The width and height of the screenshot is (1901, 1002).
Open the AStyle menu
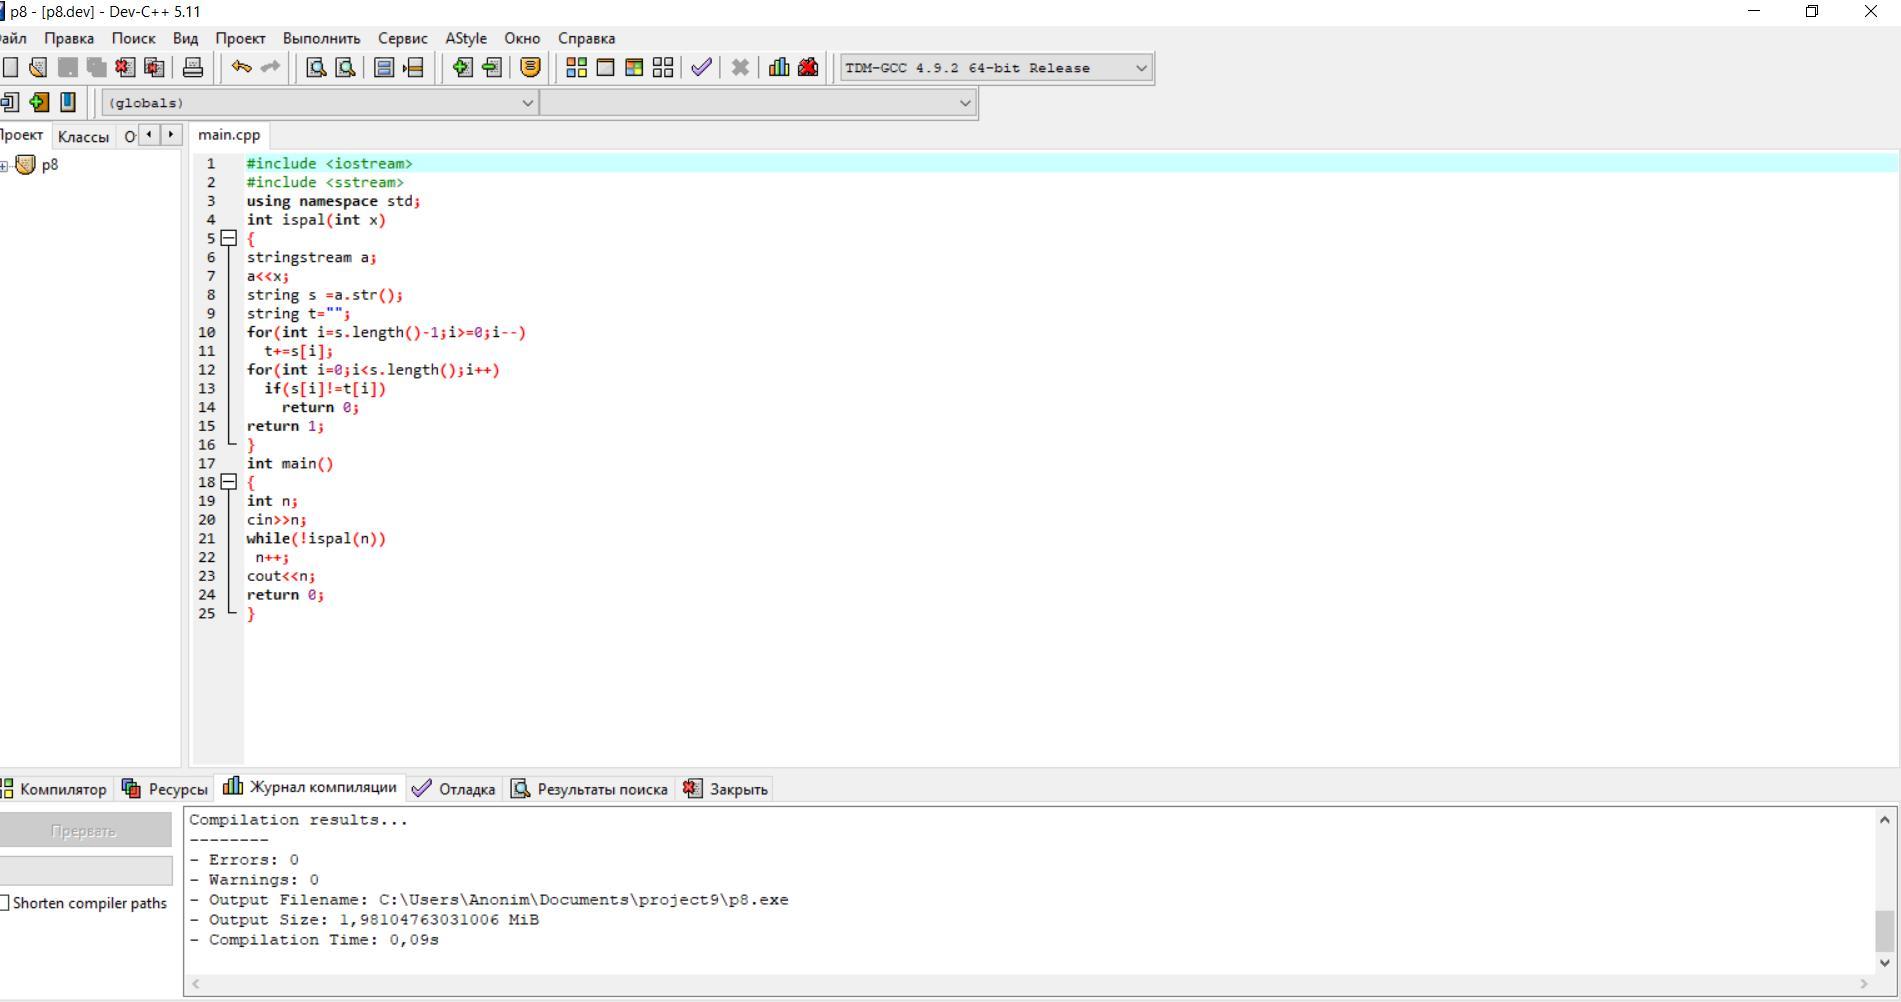click(x=466, y=38)
